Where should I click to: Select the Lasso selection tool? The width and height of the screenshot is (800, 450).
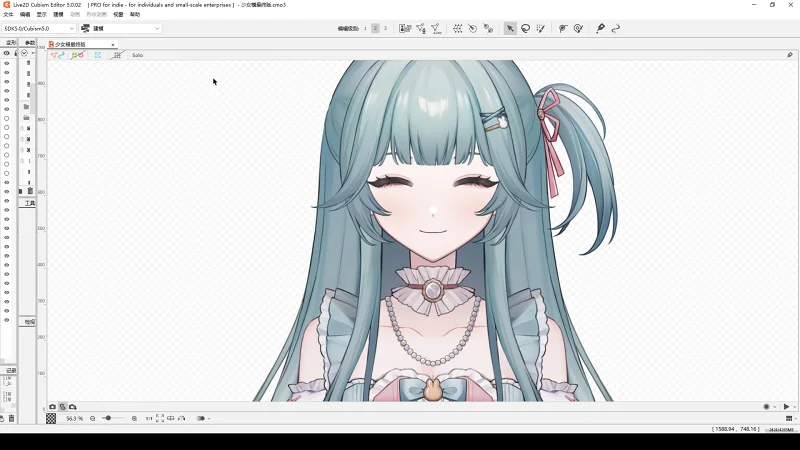(x=526, y=29)
